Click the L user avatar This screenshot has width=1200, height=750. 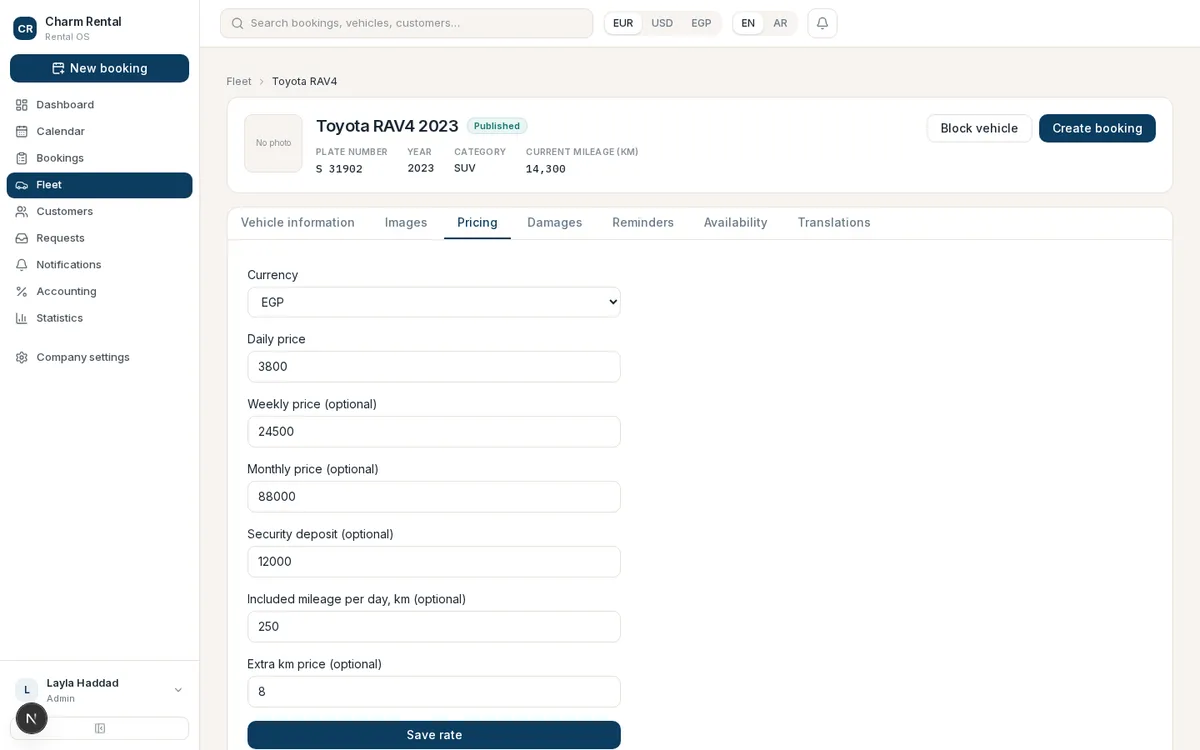click(27, 690)
